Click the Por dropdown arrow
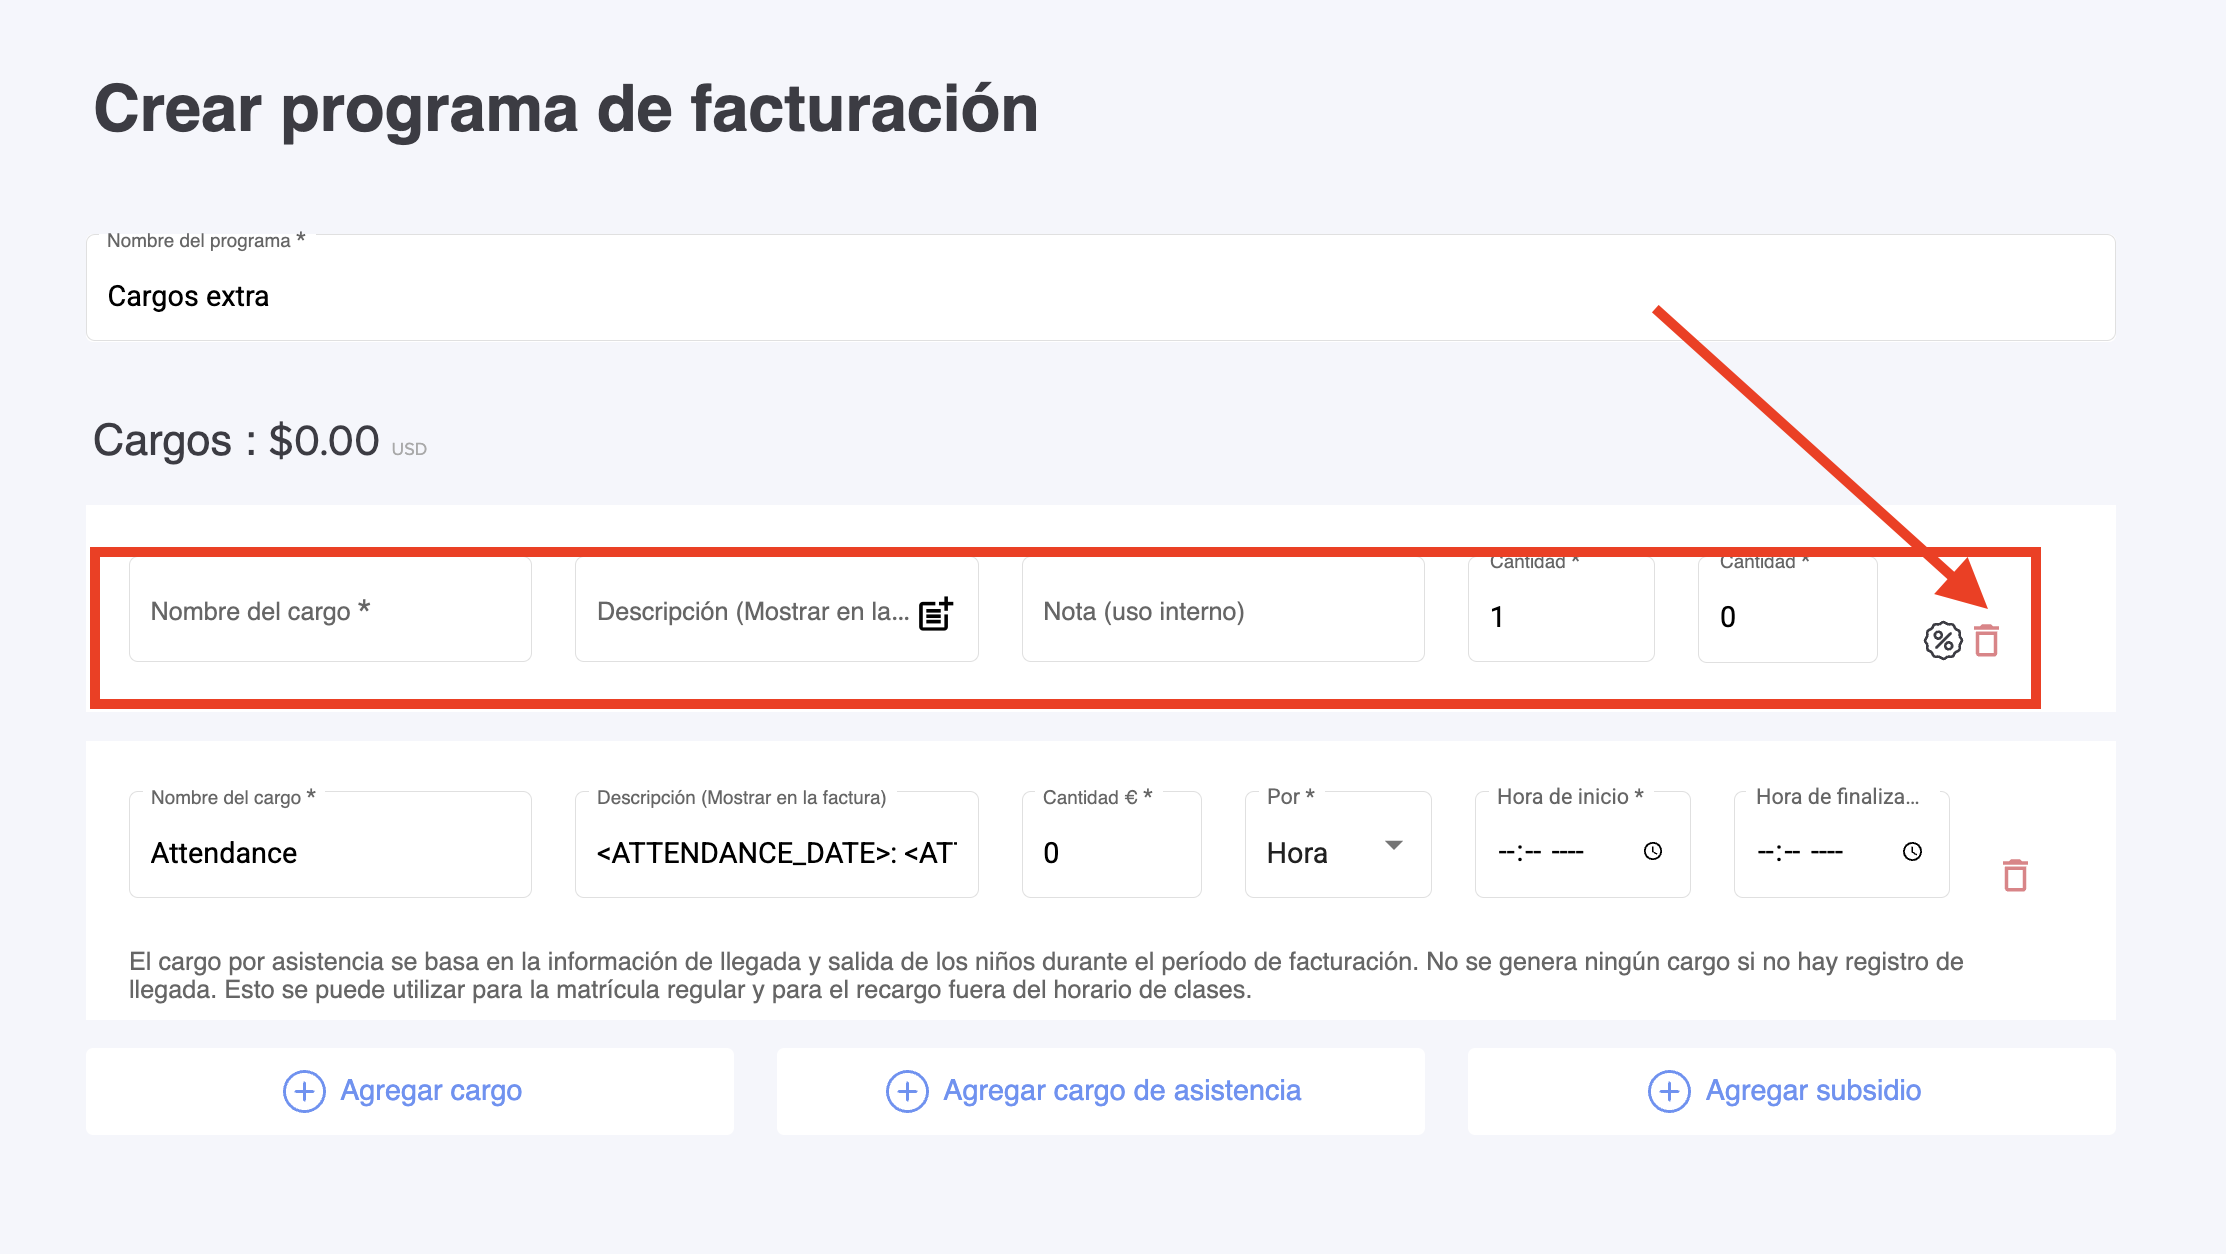This screenshot has width=2226, height=1254. click(x=1394, y=846)
